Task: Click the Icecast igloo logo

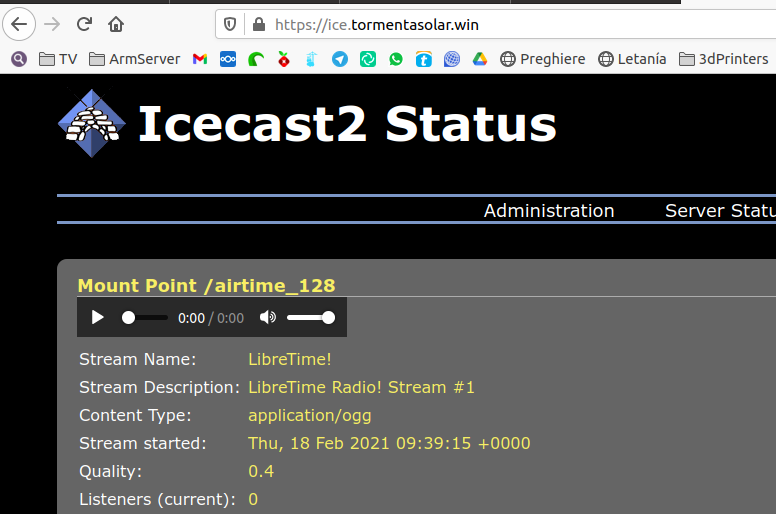Action: 92,123
